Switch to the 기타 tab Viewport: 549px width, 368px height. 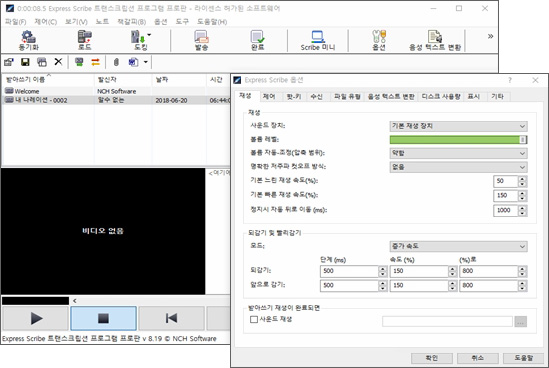click(x=497, y=97)
